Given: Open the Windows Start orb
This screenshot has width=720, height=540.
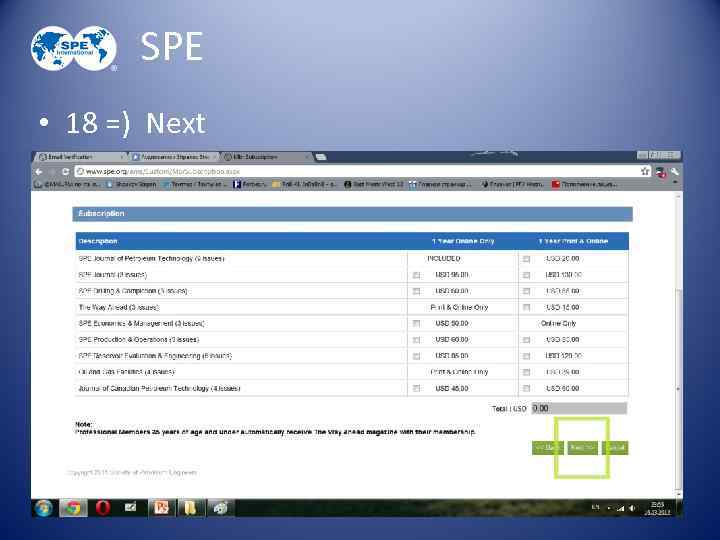Looking at the screenshot, I should coord(44,508).
